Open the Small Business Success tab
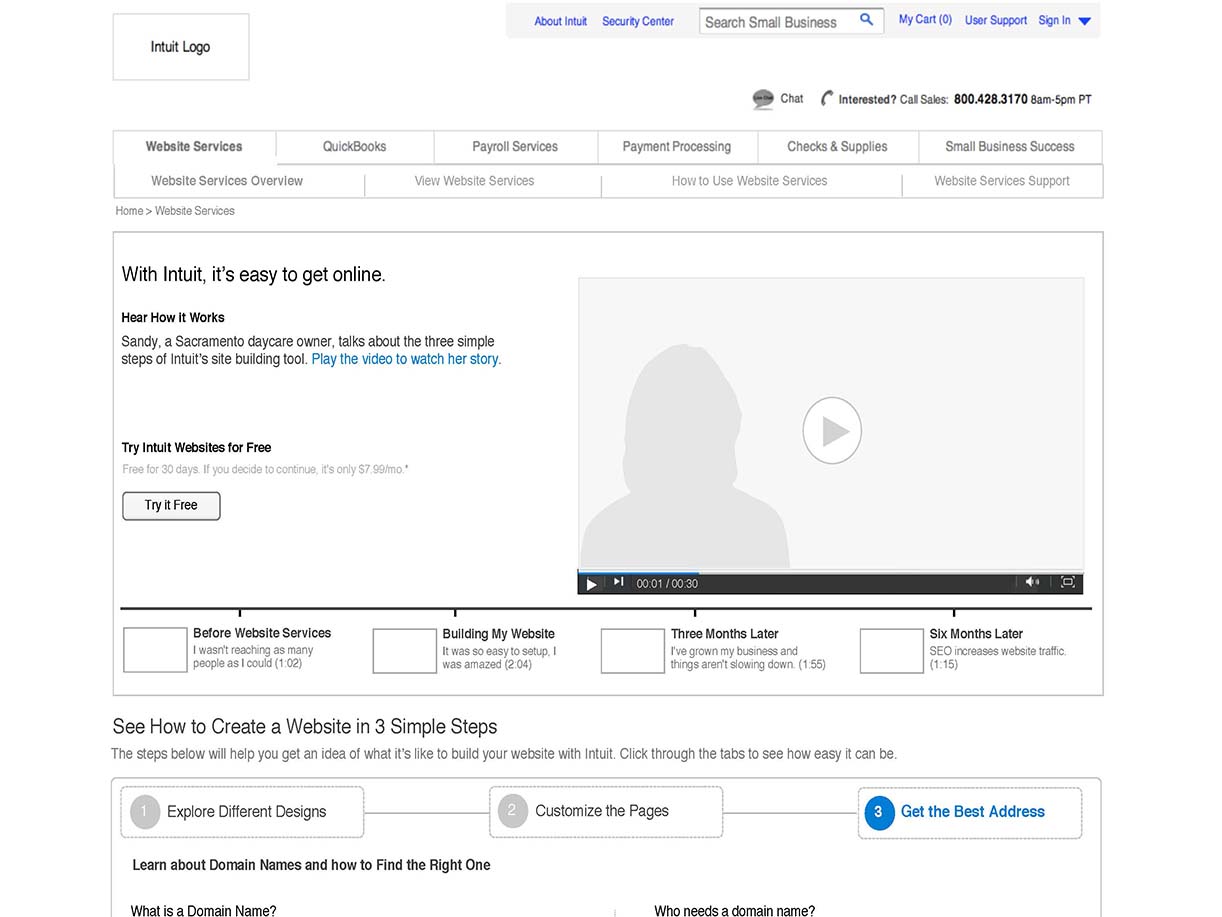This screenshot has width=1222, height=917. [1010, 147]
